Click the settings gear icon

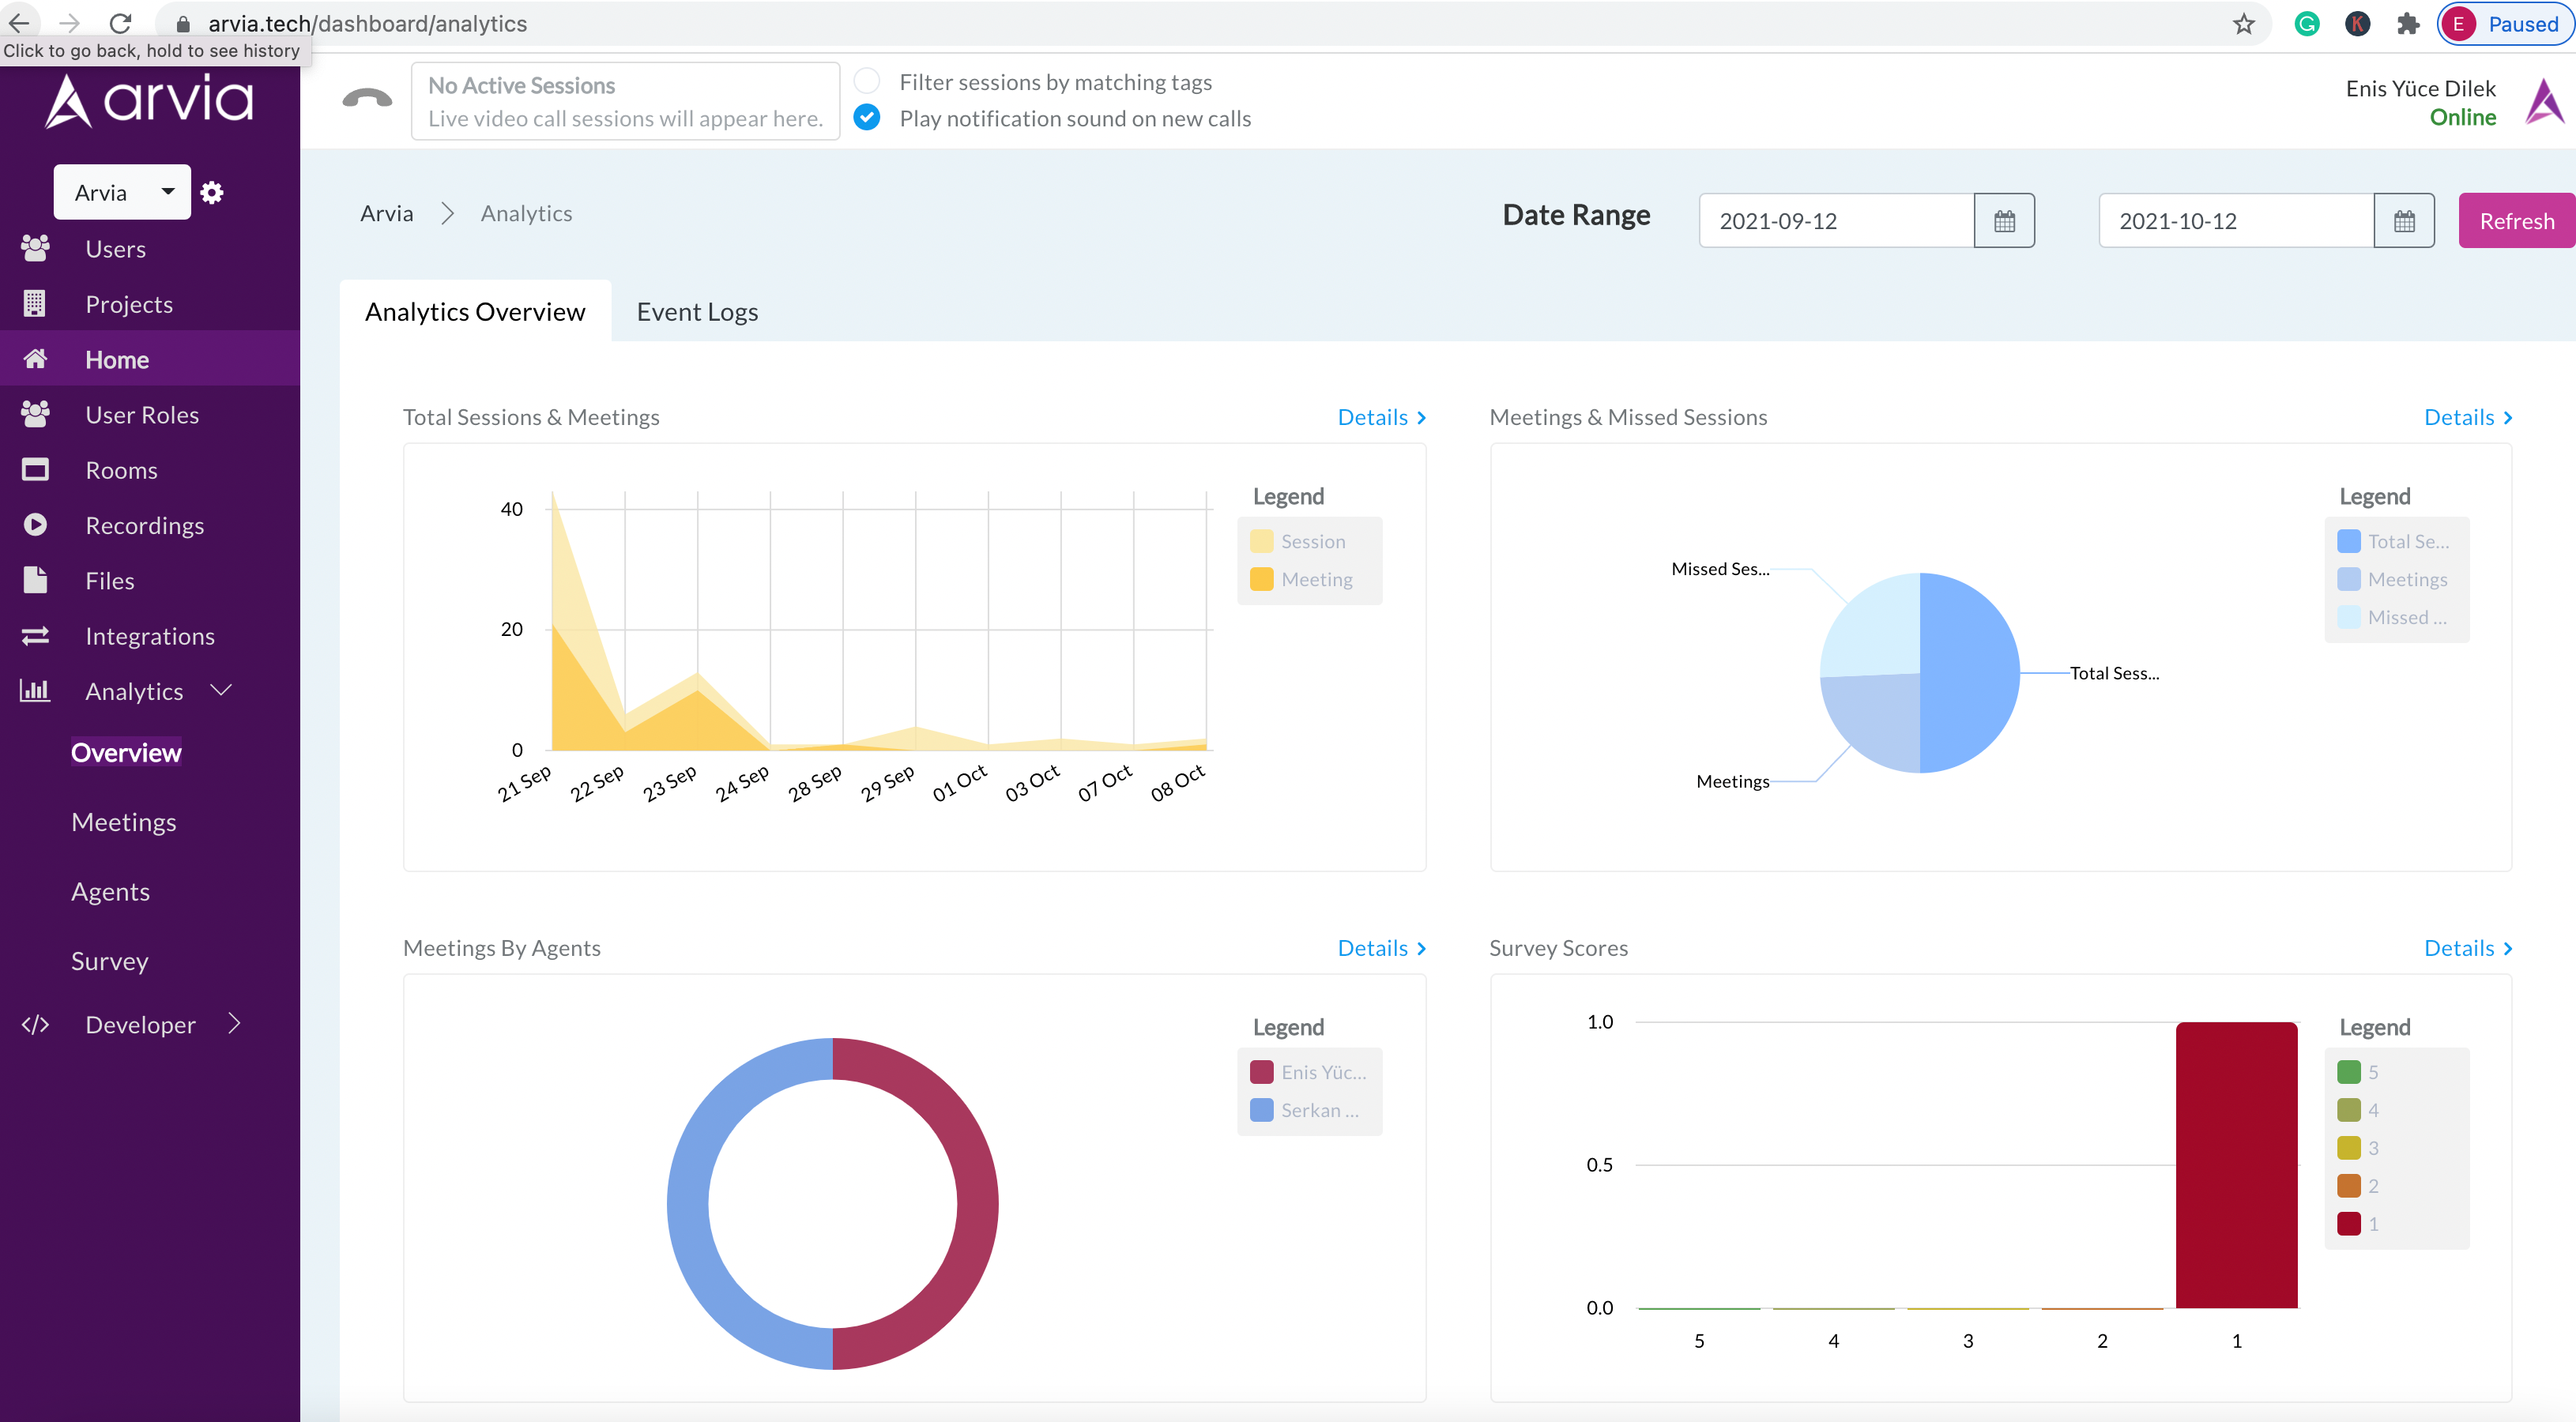click(212, 191)
